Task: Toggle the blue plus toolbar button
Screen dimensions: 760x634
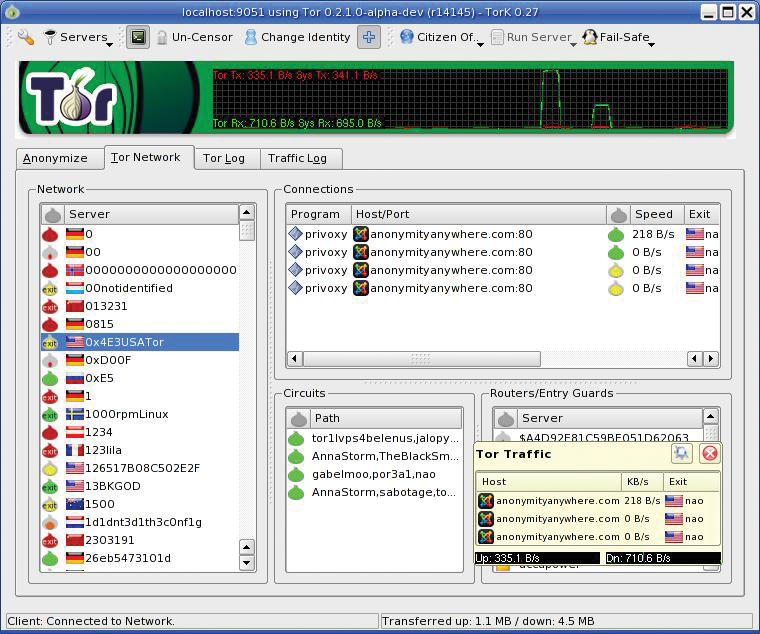Action: 369,37
